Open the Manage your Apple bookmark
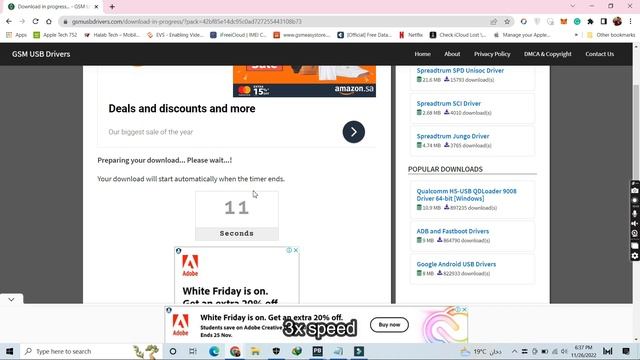Viewport: 640px width, 360px height. pyautogui.click(x=522, y=35)
